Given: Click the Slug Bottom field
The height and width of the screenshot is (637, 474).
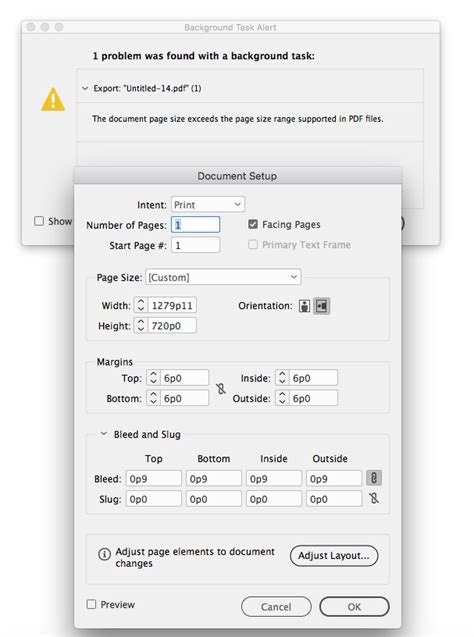Looking at the screenshot, I should (x=214, y=498).
